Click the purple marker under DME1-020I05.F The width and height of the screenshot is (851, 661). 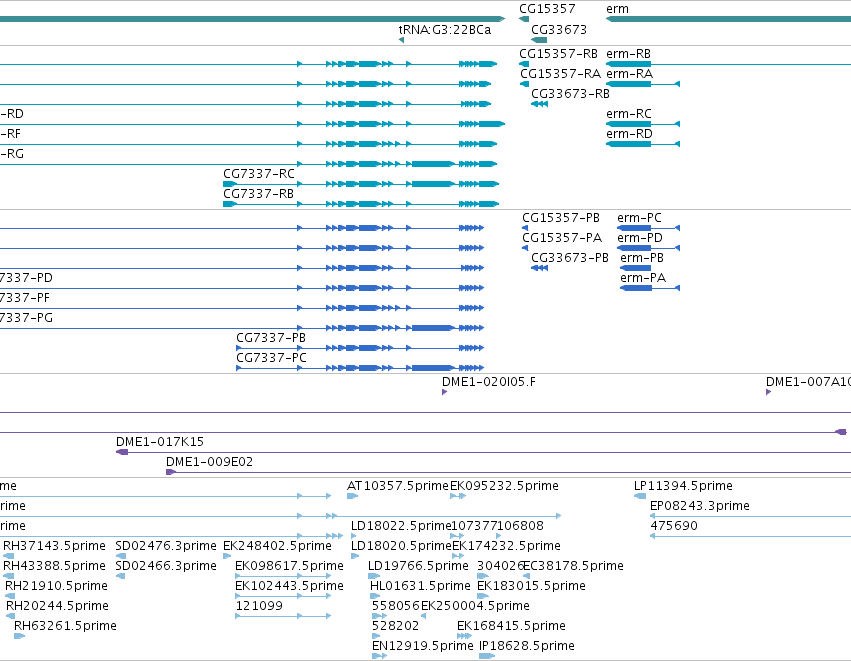point(444,392)
